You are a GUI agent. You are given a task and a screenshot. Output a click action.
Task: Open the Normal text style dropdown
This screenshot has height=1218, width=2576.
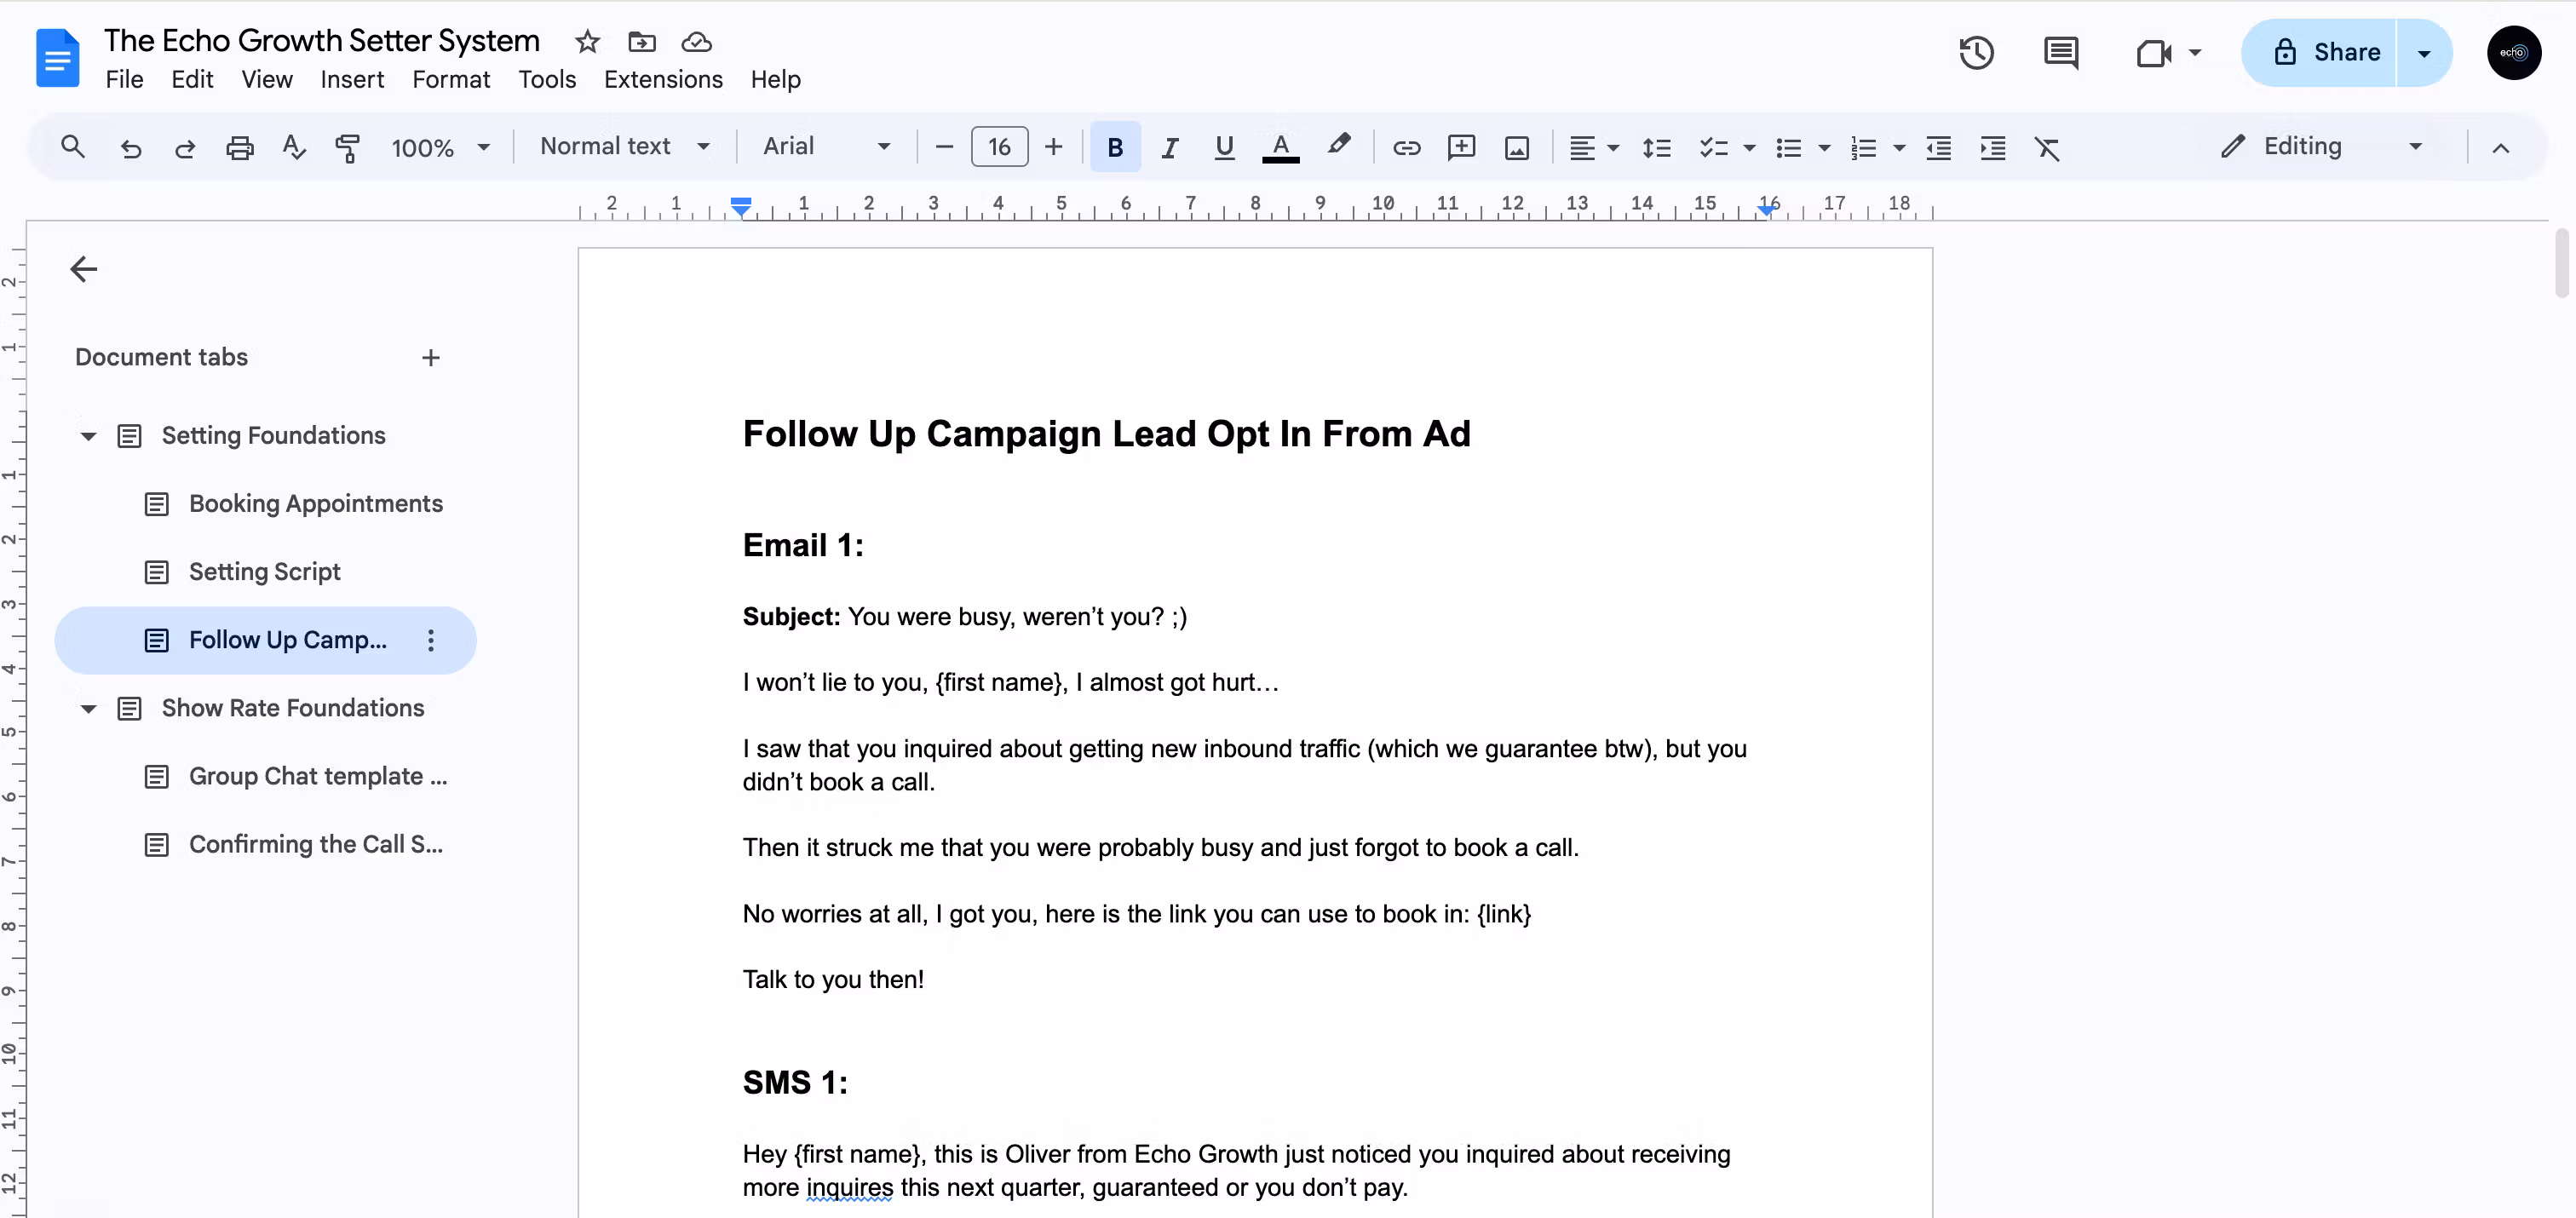point(624,146)
